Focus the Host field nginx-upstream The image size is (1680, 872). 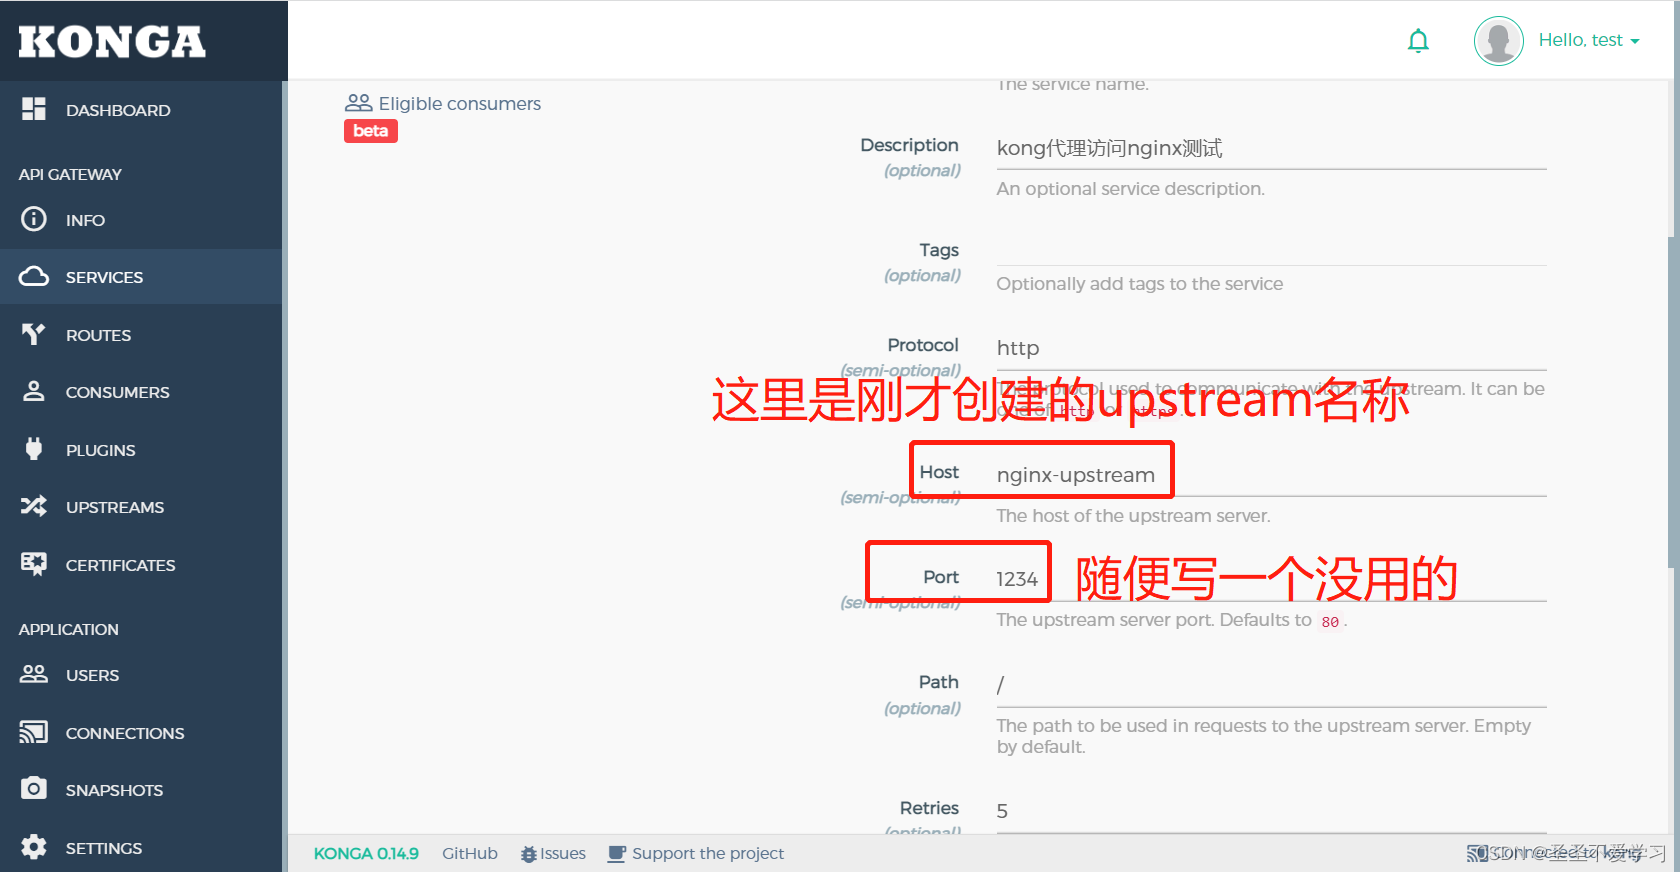[x=1271, y=475]
